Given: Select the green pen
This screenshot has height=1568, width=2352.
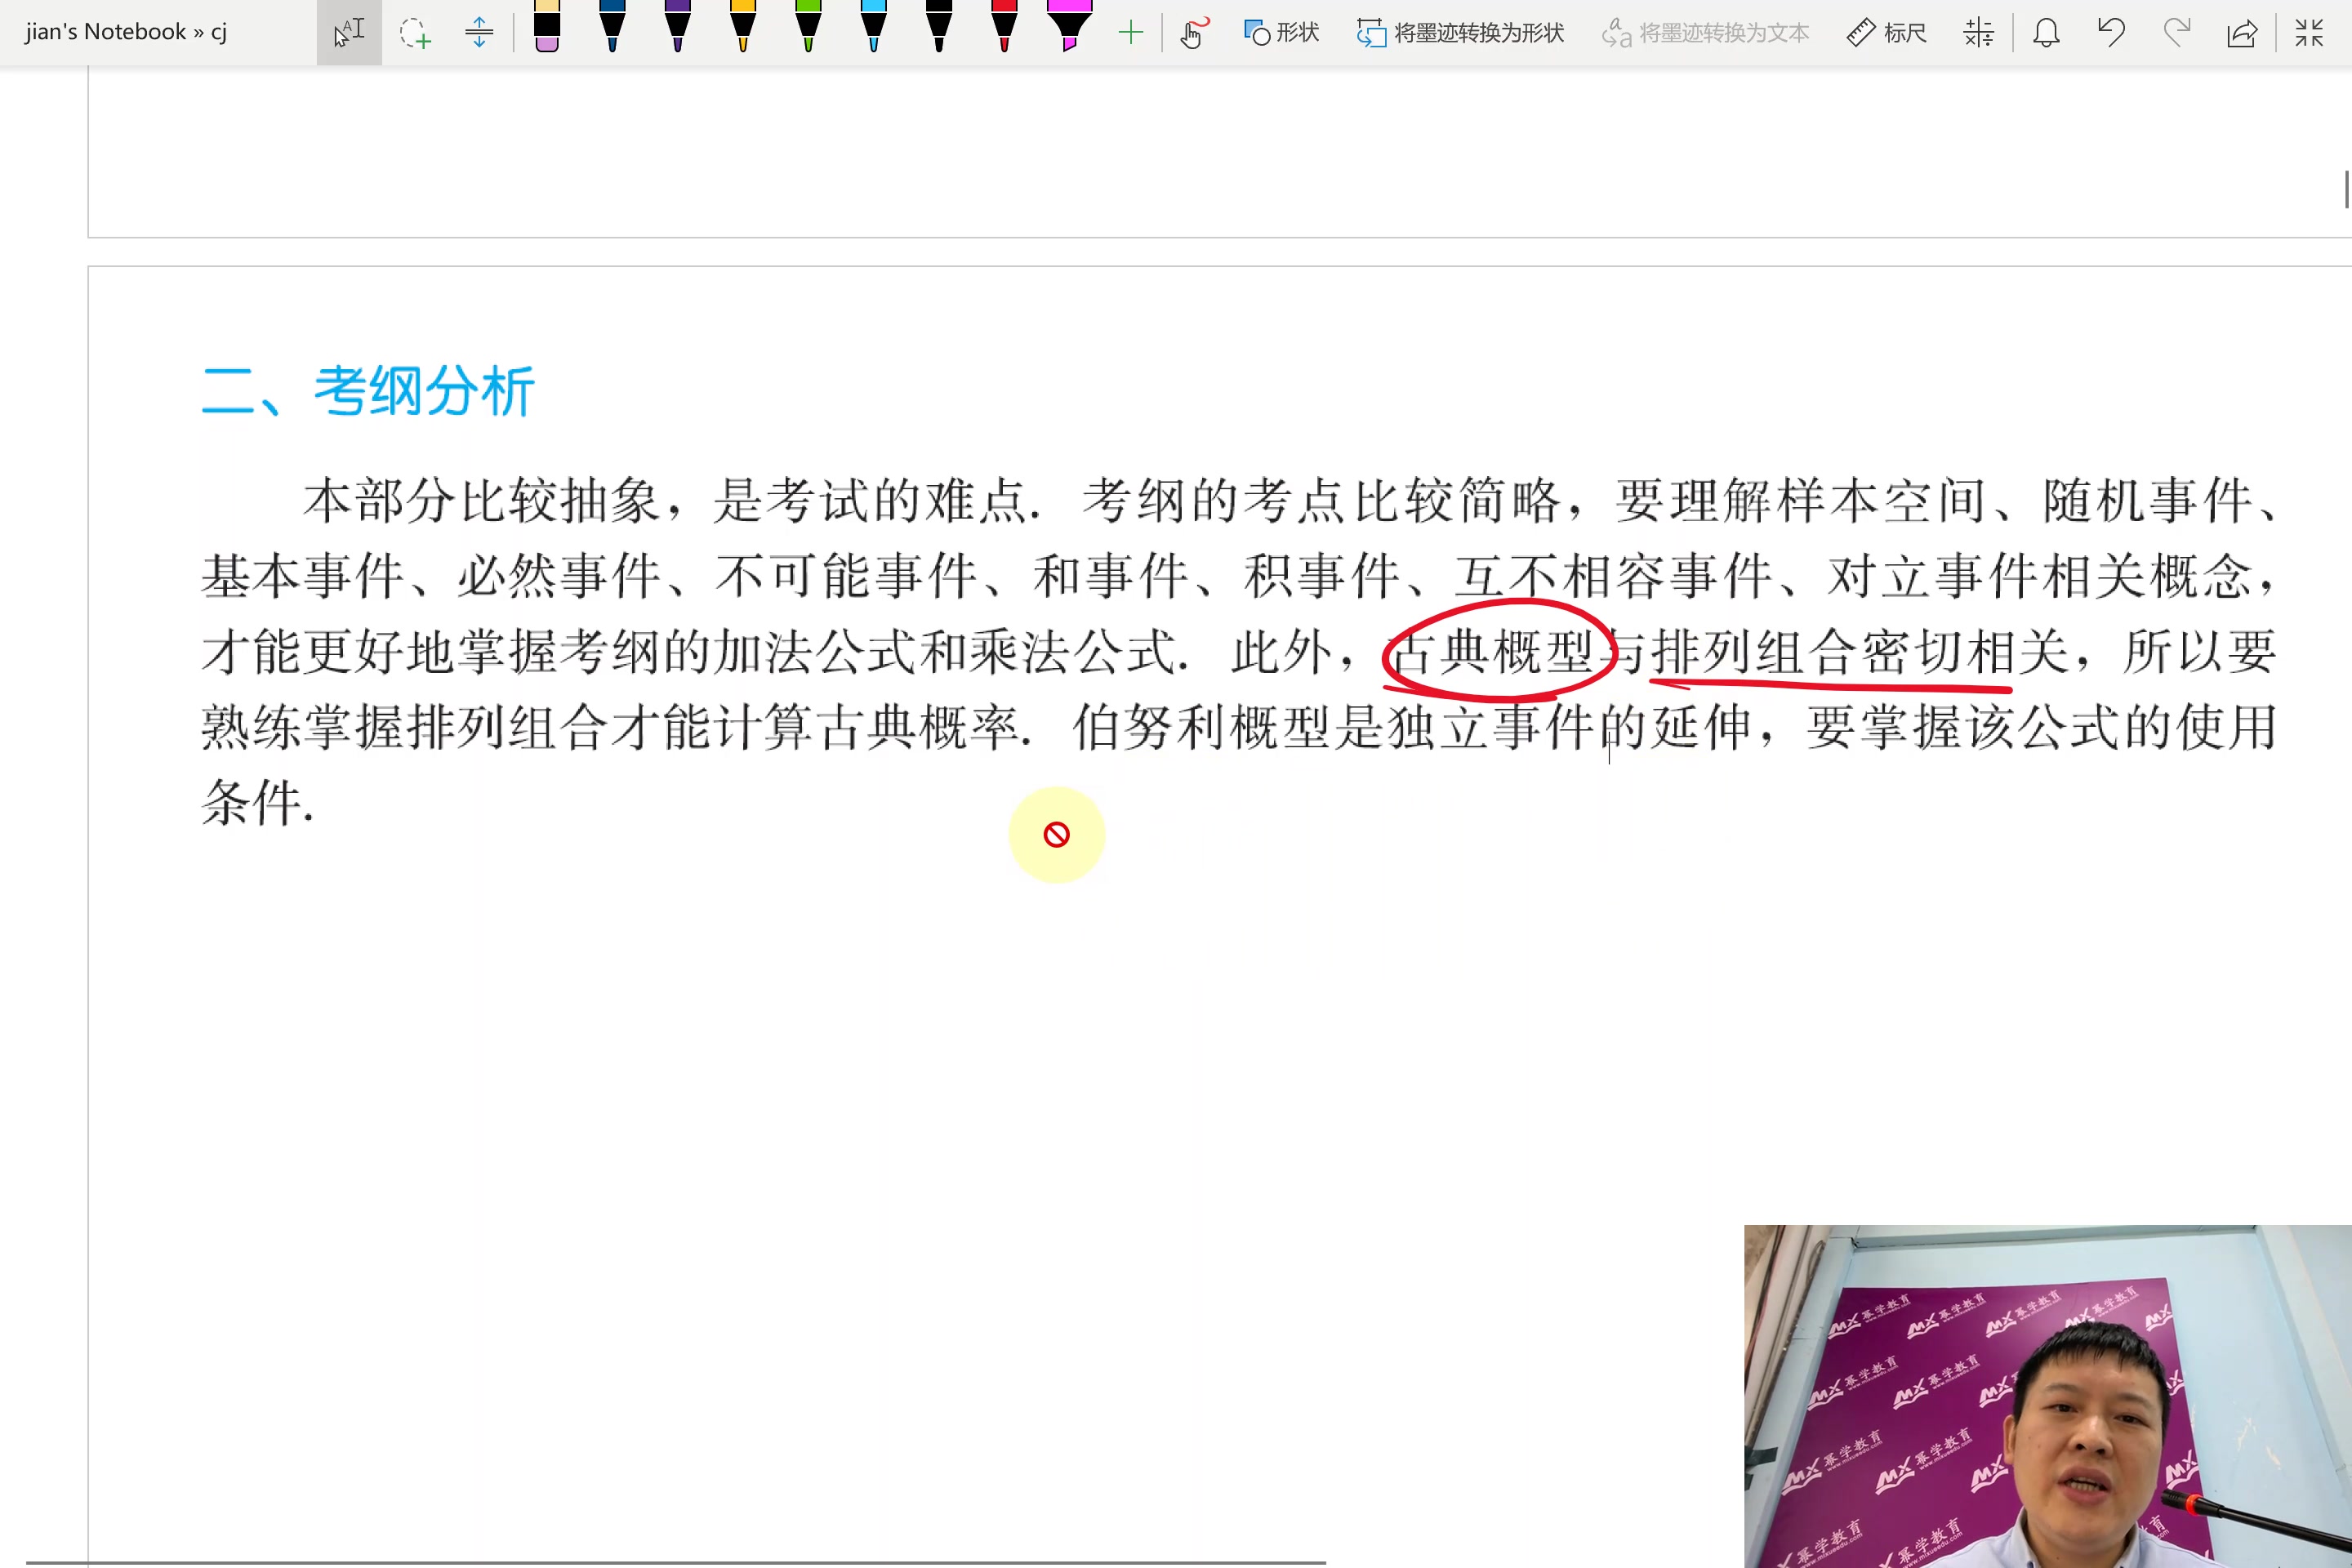Looking at the screenshot, I should 808,28.
